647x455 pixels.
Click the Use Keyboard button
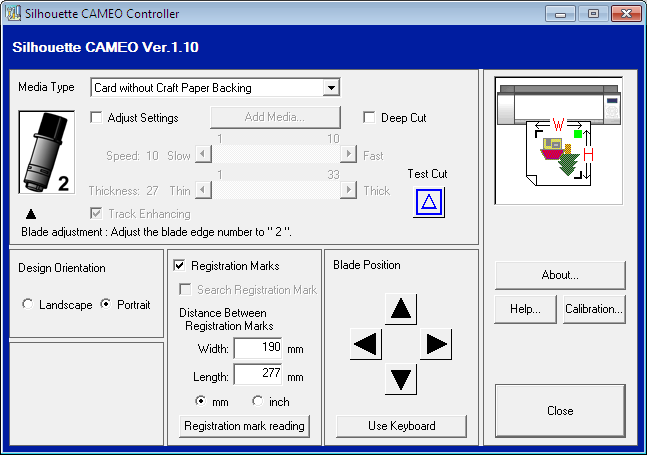[401, 426]
